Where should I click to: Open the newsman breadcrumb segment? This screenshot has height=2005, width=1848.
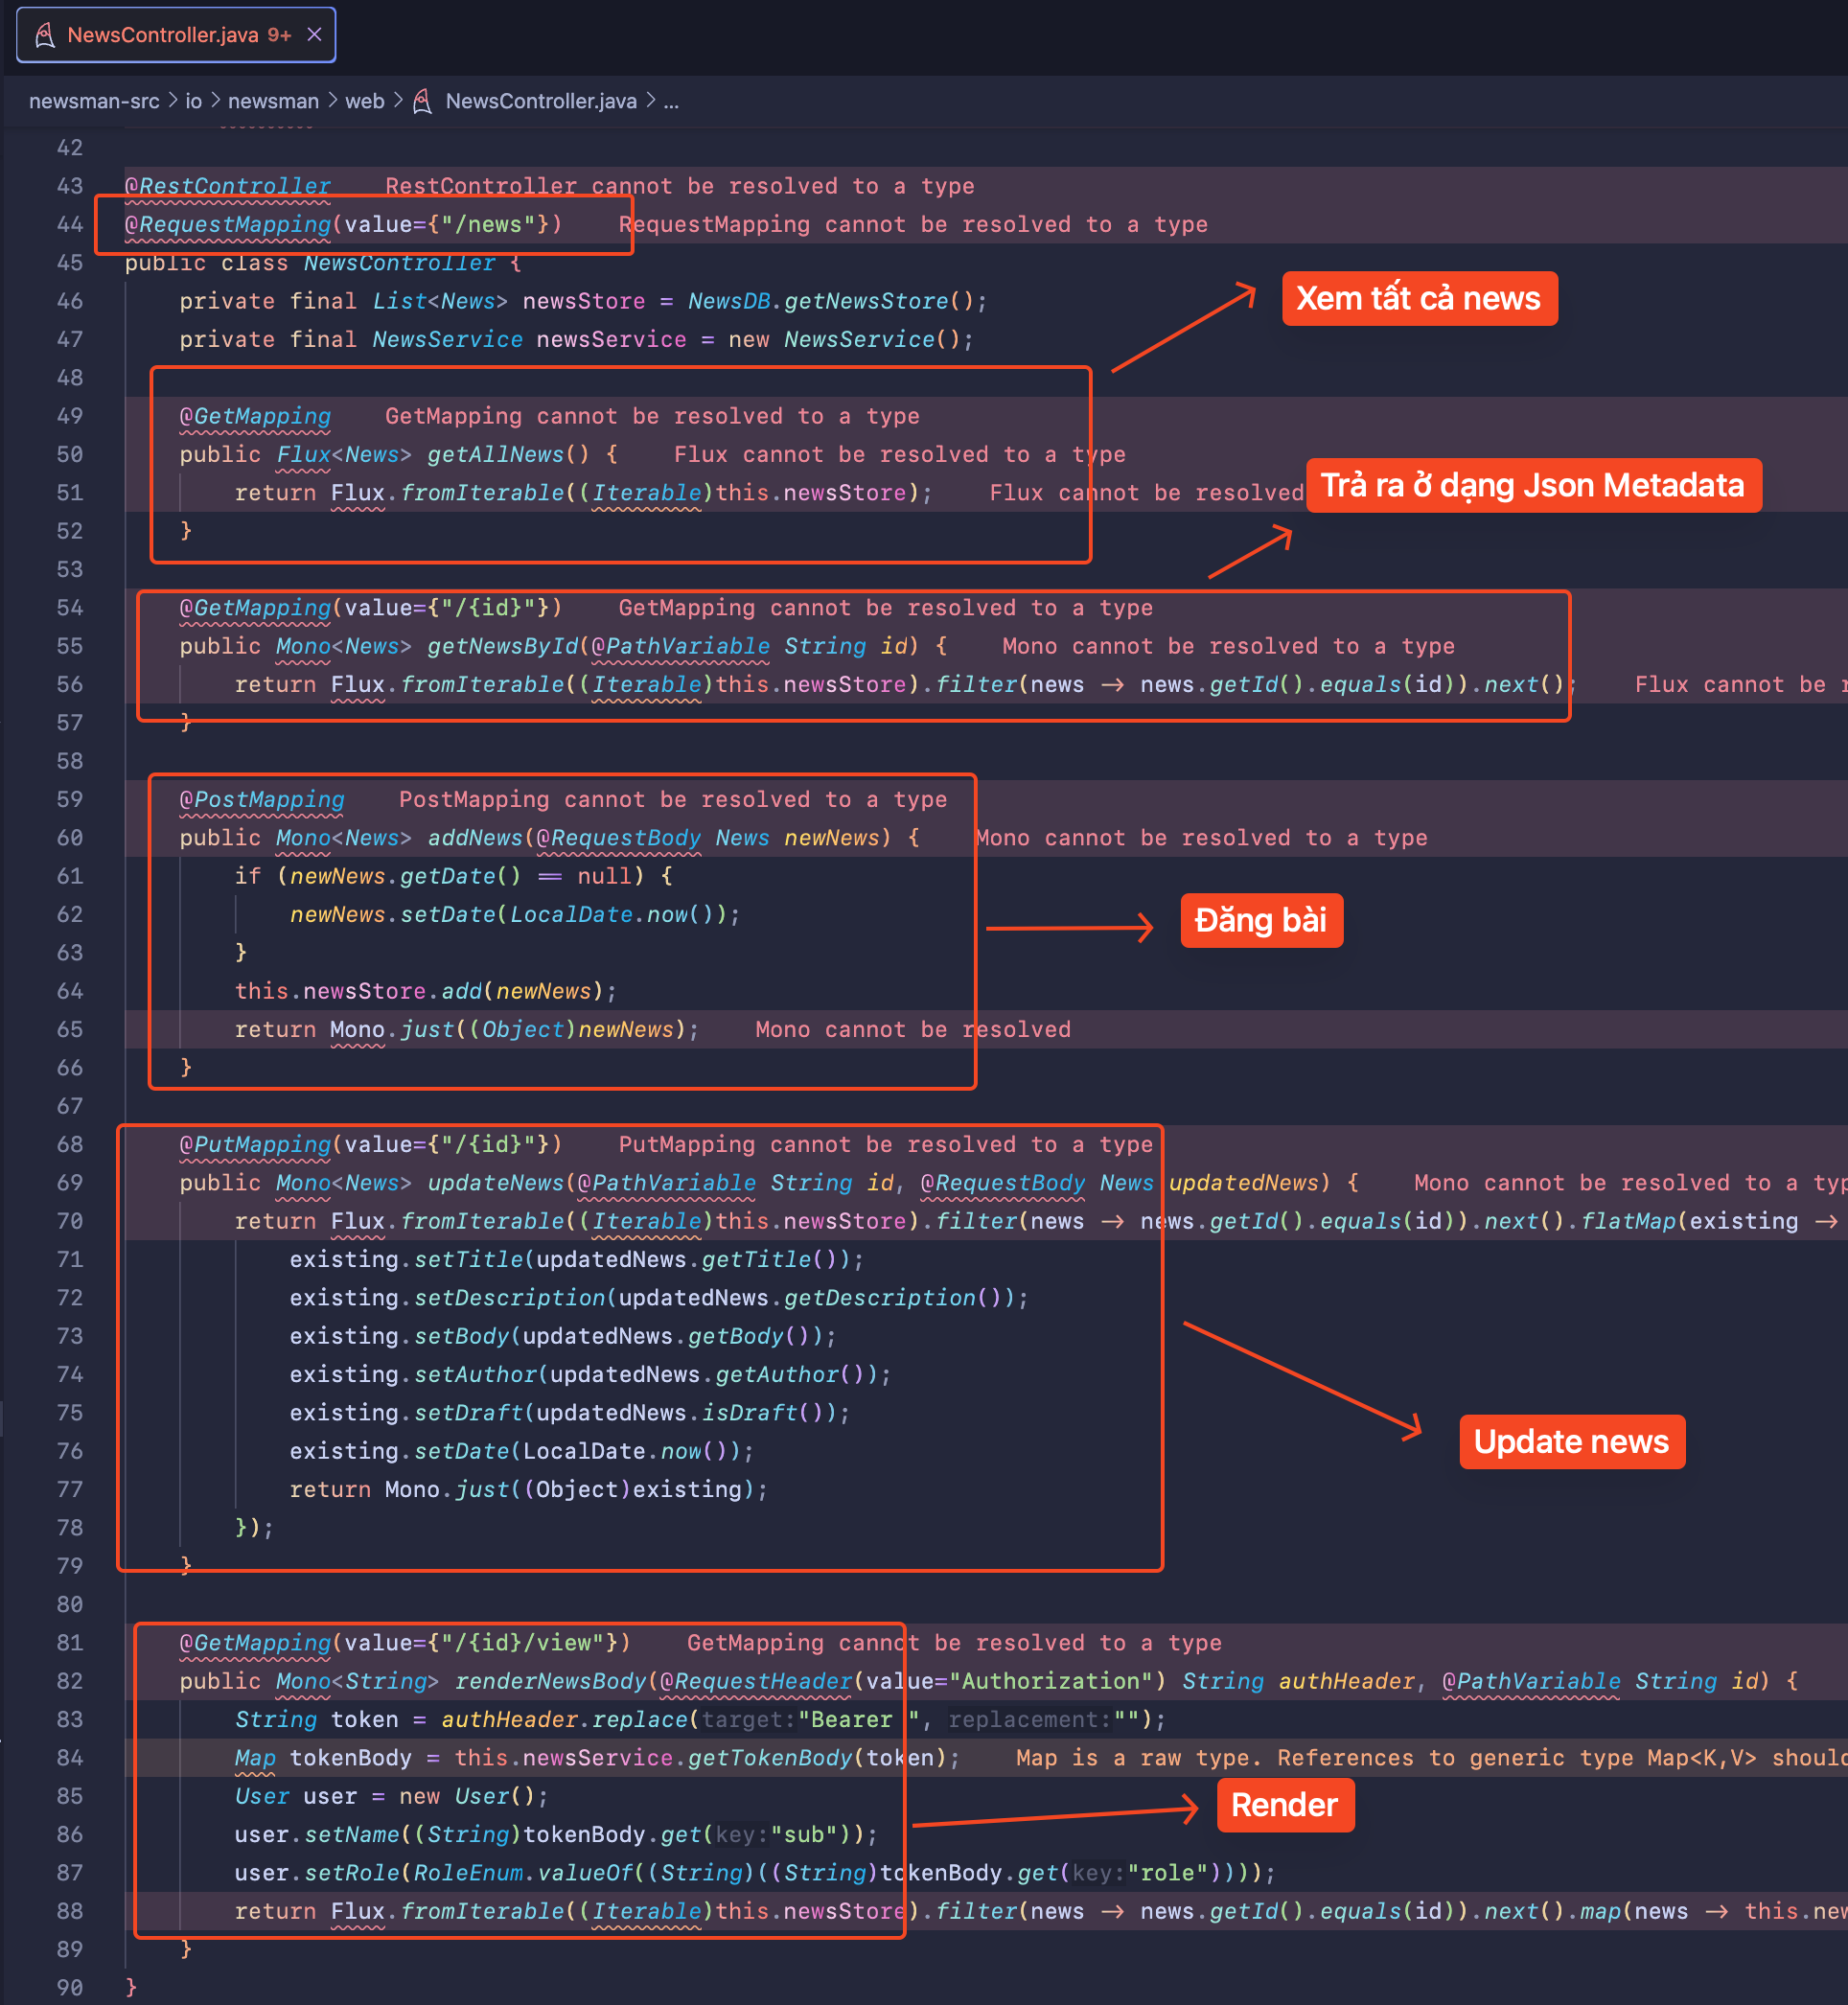click(273, 101)
